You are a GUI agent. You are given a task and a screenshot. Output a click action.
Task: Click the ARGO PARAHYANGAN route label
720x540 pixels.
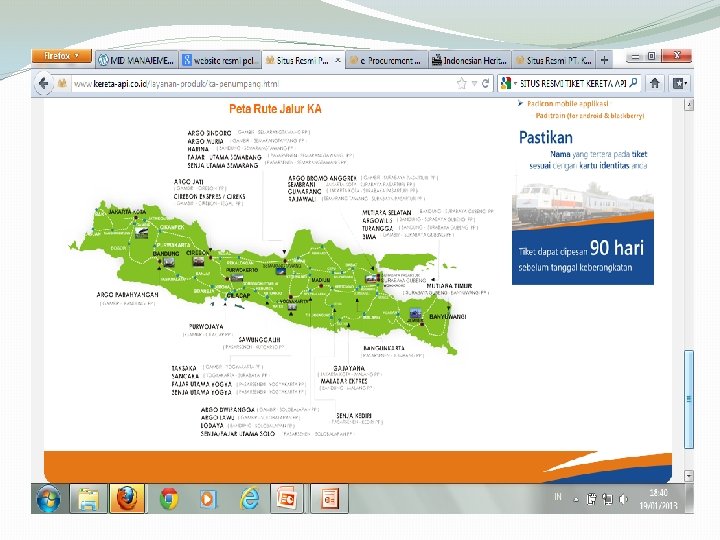point(127,295)
